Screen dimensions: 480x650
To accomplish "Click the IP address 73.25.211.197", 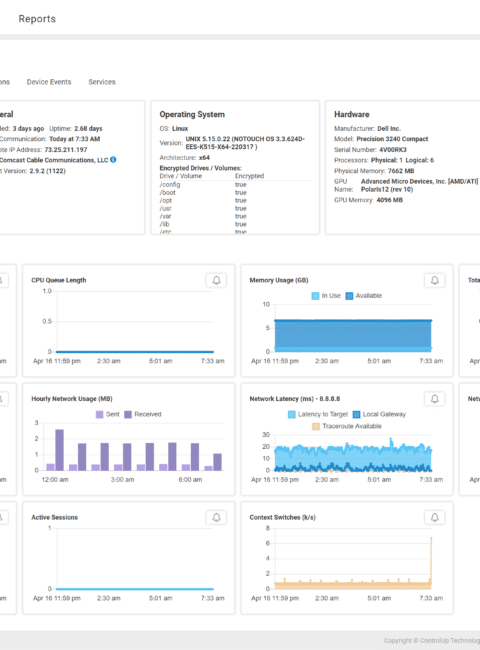I will [x=65, y=150].
